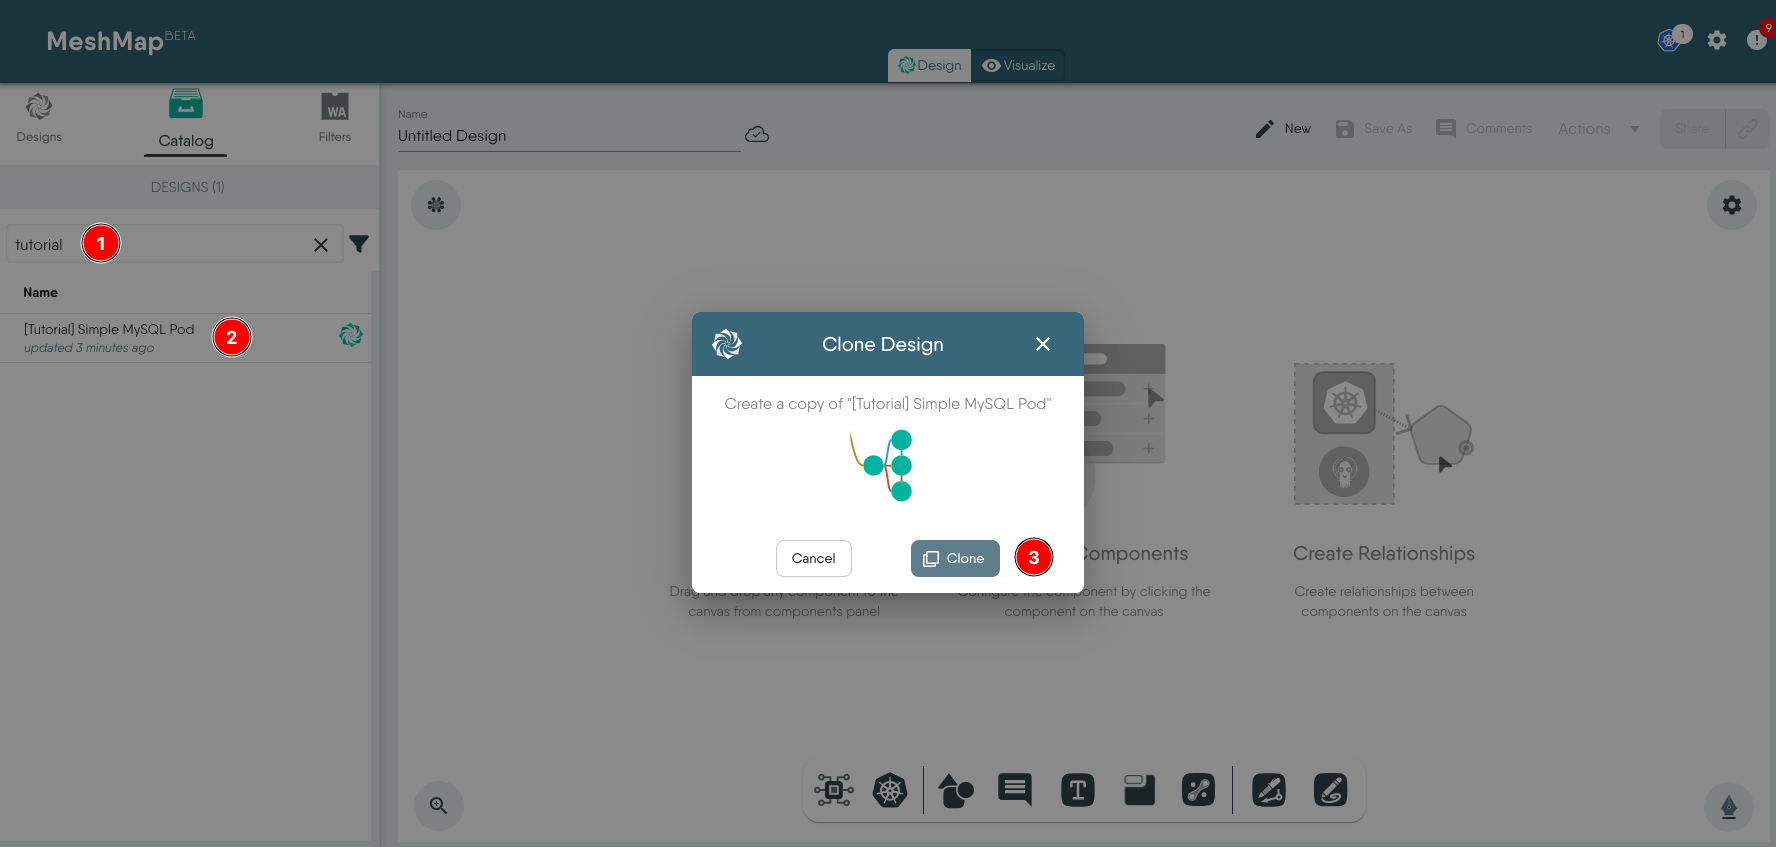Switch to the Catalog tab
The height and width of the screenshot is (847, 1776).
click(x=186, y=120)
